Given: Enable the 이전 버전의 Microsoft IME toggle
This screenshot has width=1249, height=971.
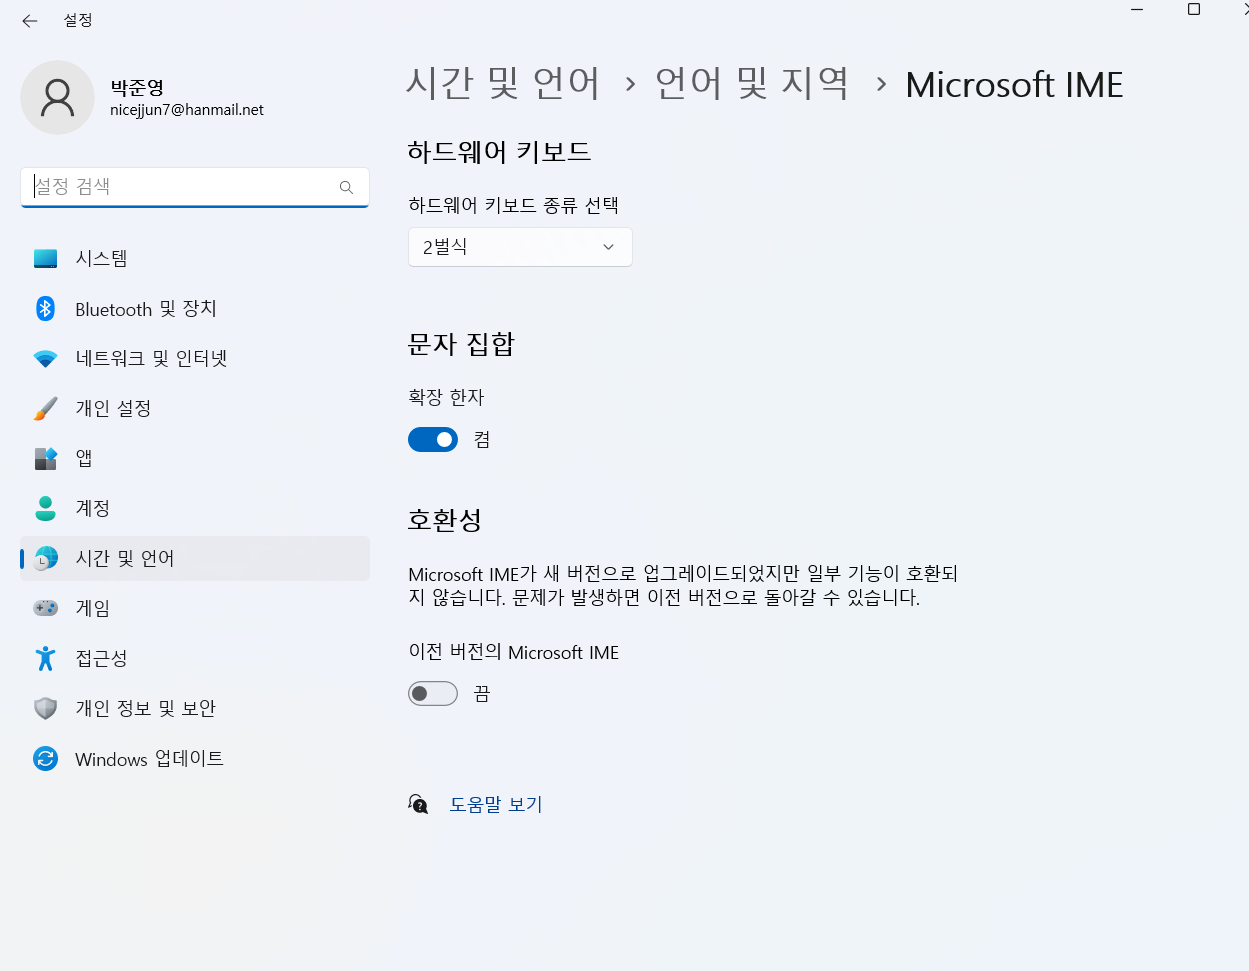Looking at the screenshot, I should tap(433, 693).
